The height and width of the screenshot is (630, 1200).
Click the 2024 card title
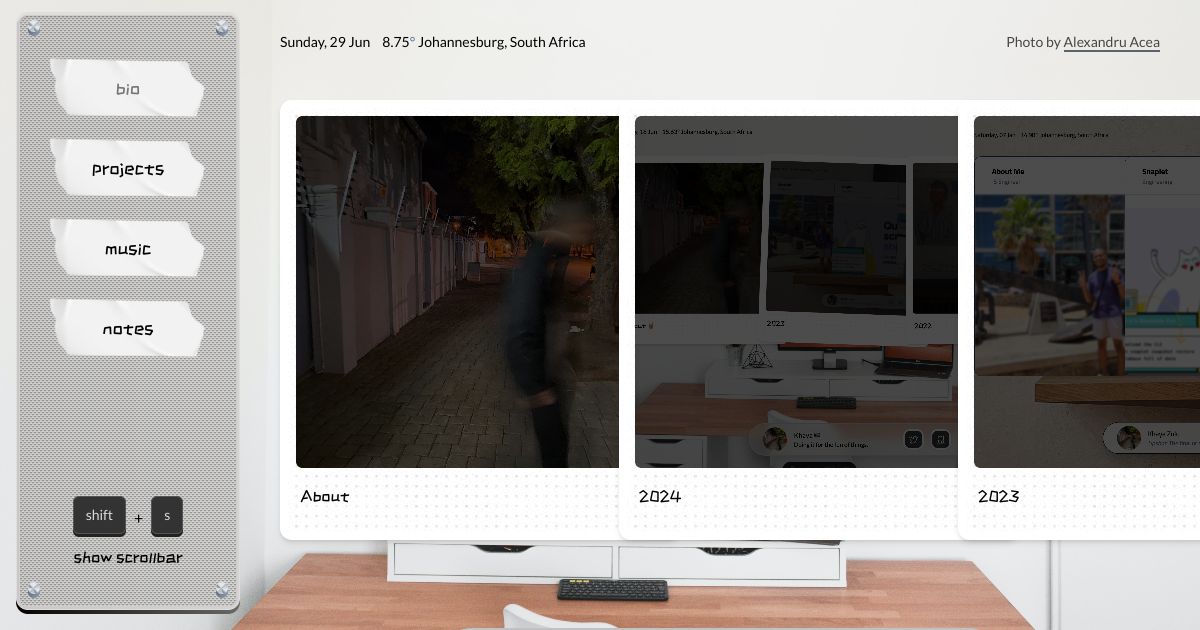[660, 496]
